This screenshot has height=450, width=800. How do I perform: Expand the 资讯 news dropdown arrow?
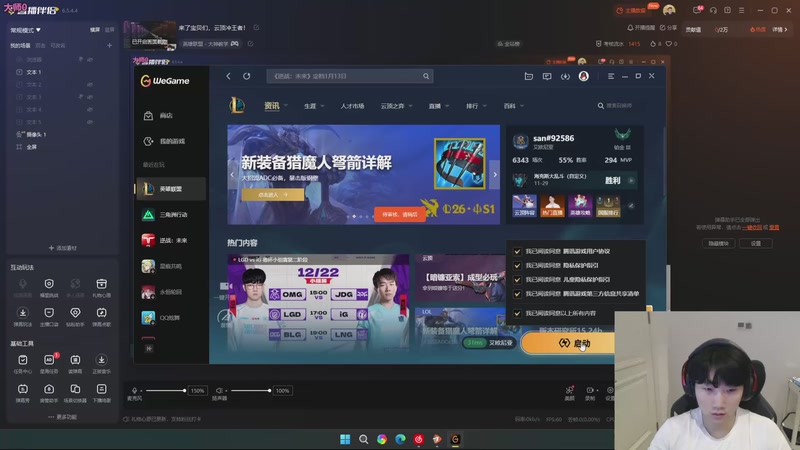[286, 106]
